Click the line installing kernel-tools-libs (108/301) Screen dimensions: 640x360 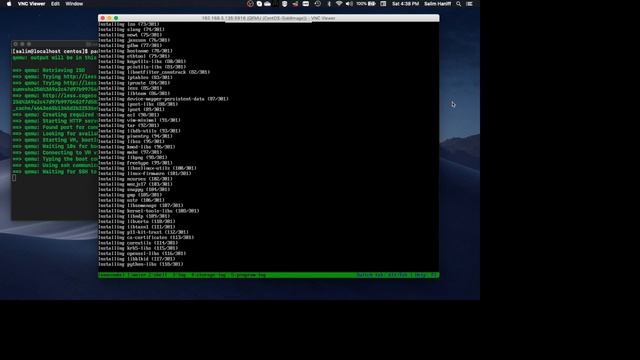point(149,211)
